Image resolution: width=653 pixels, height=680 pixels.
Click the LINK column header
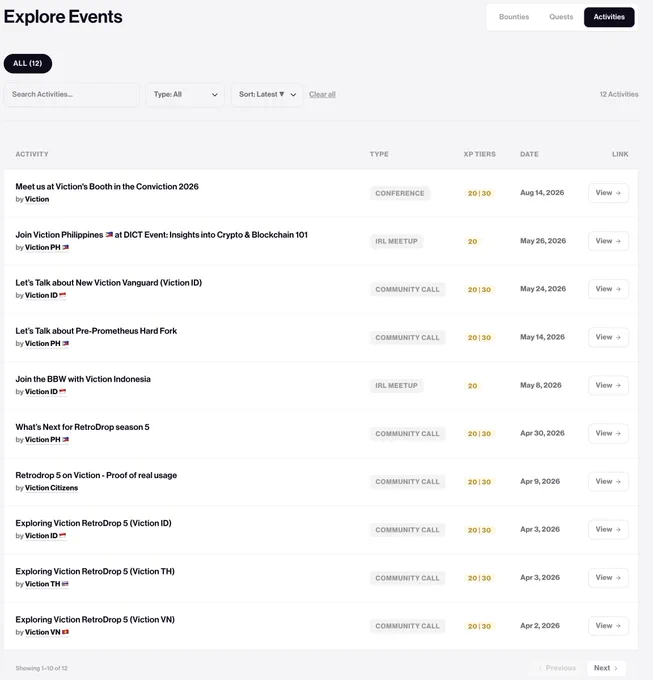tap(620, 154)
